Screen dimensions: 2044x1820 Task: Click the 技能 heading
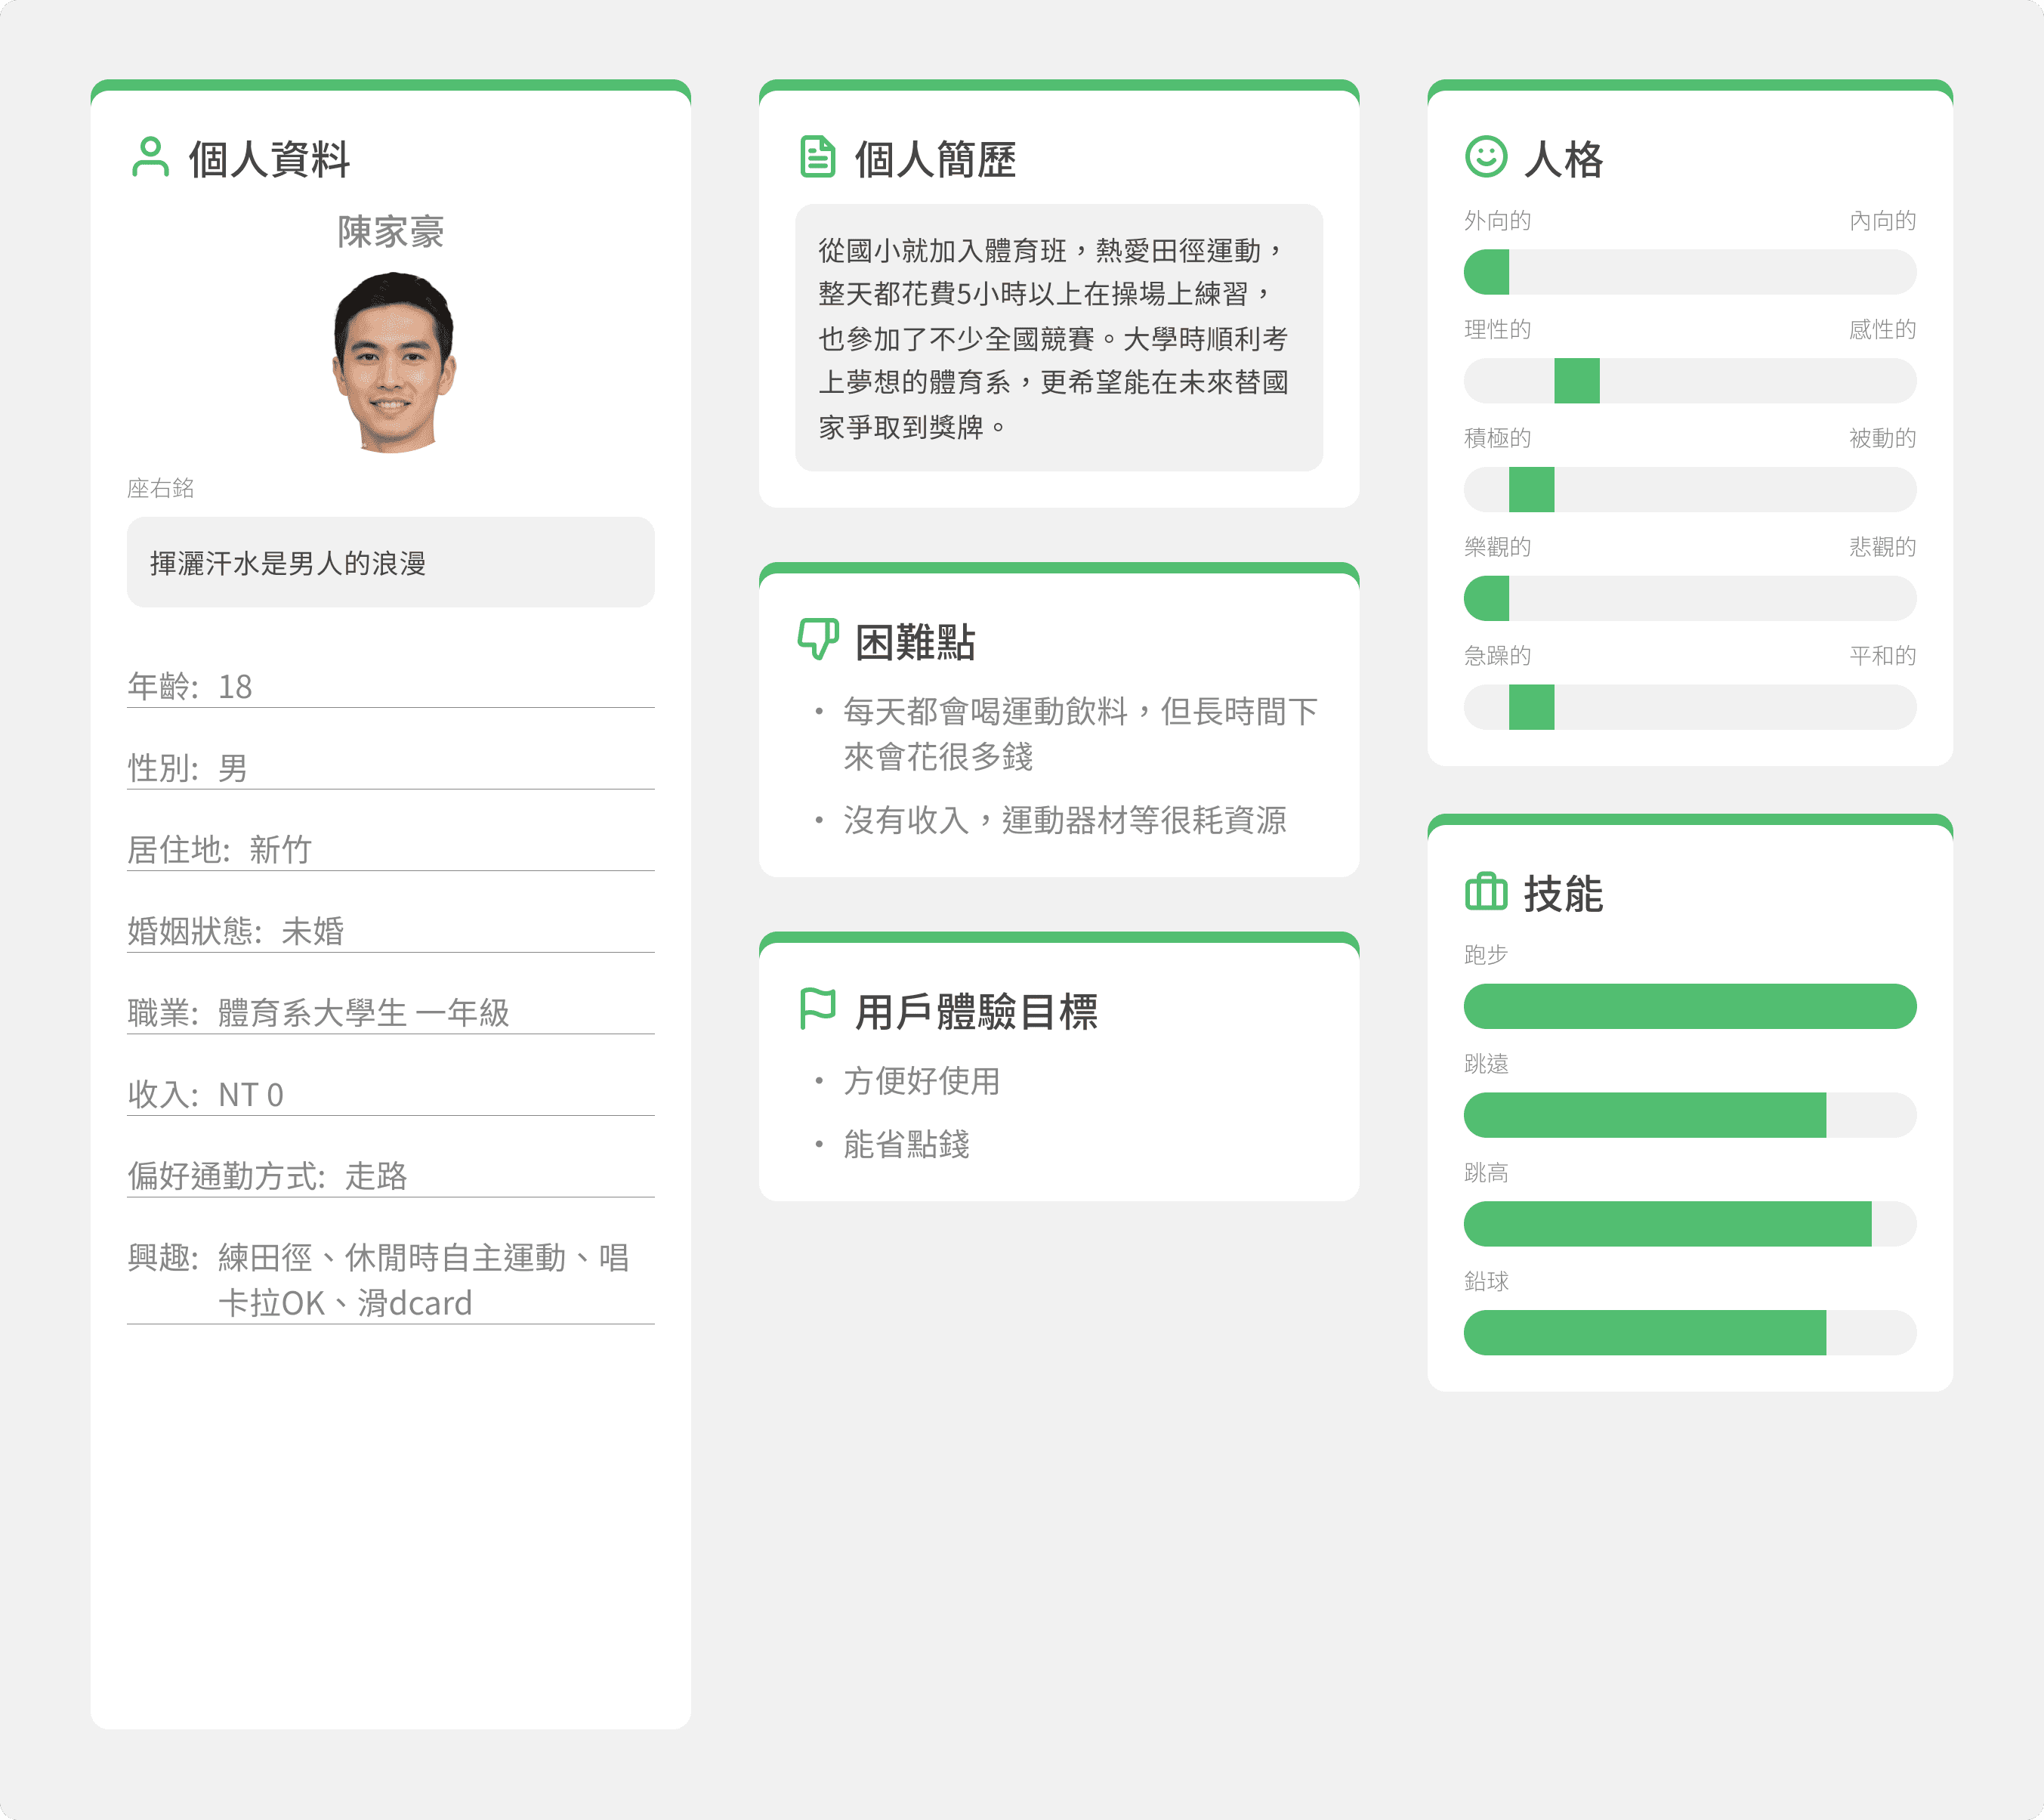tap(1563, 894)
